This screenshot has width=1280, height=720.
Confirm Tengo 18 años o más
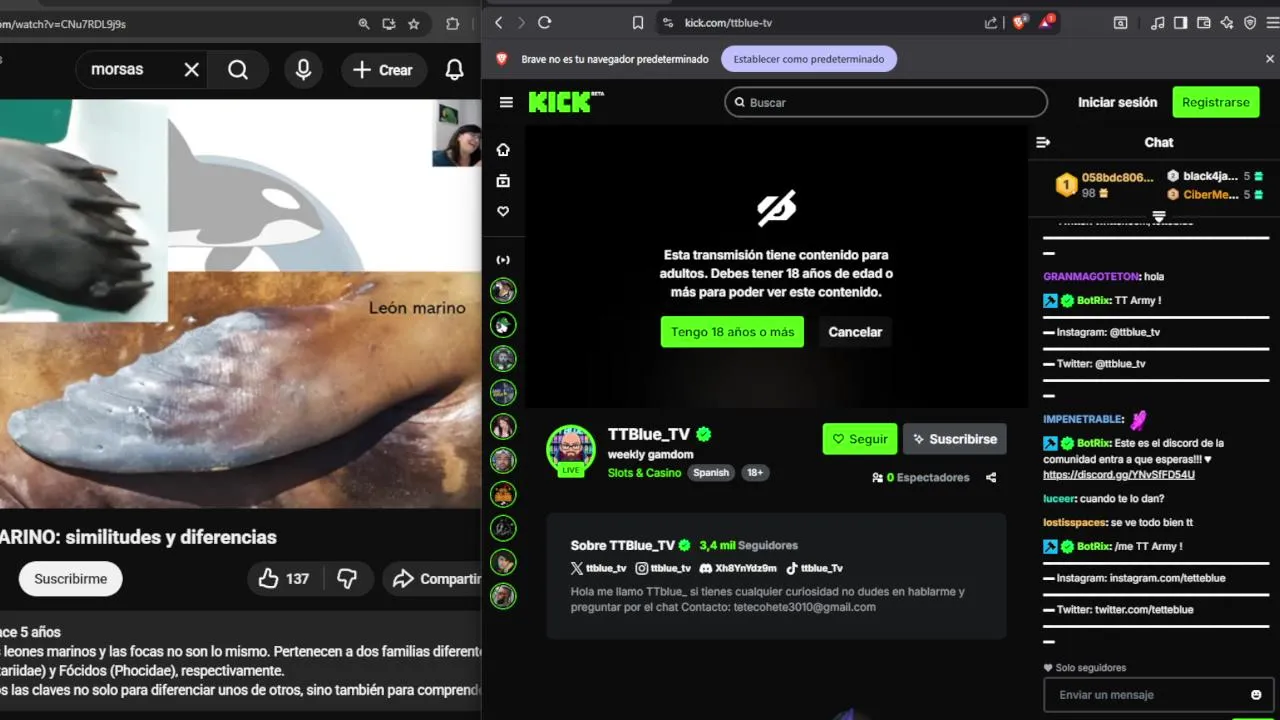click(732, 332)
